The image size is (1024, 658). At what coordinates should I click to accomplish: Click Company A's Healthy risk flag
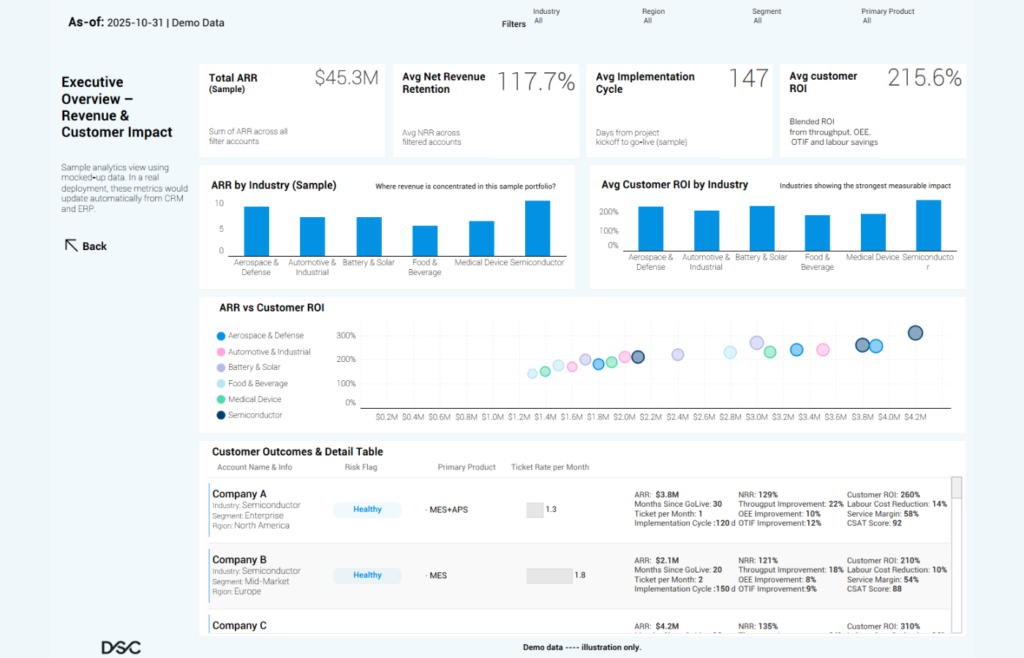[367, 509]
